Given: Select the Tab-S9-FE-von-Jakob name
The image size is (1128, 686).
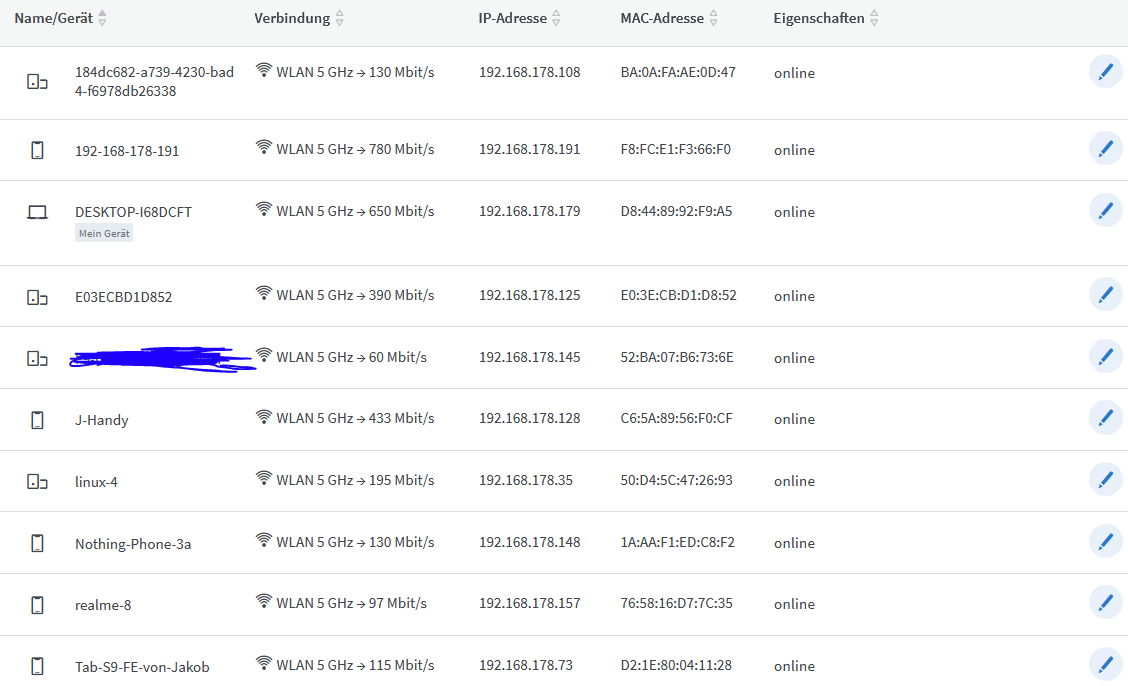Looking at the screenshot, I should [x=142, y=667].
